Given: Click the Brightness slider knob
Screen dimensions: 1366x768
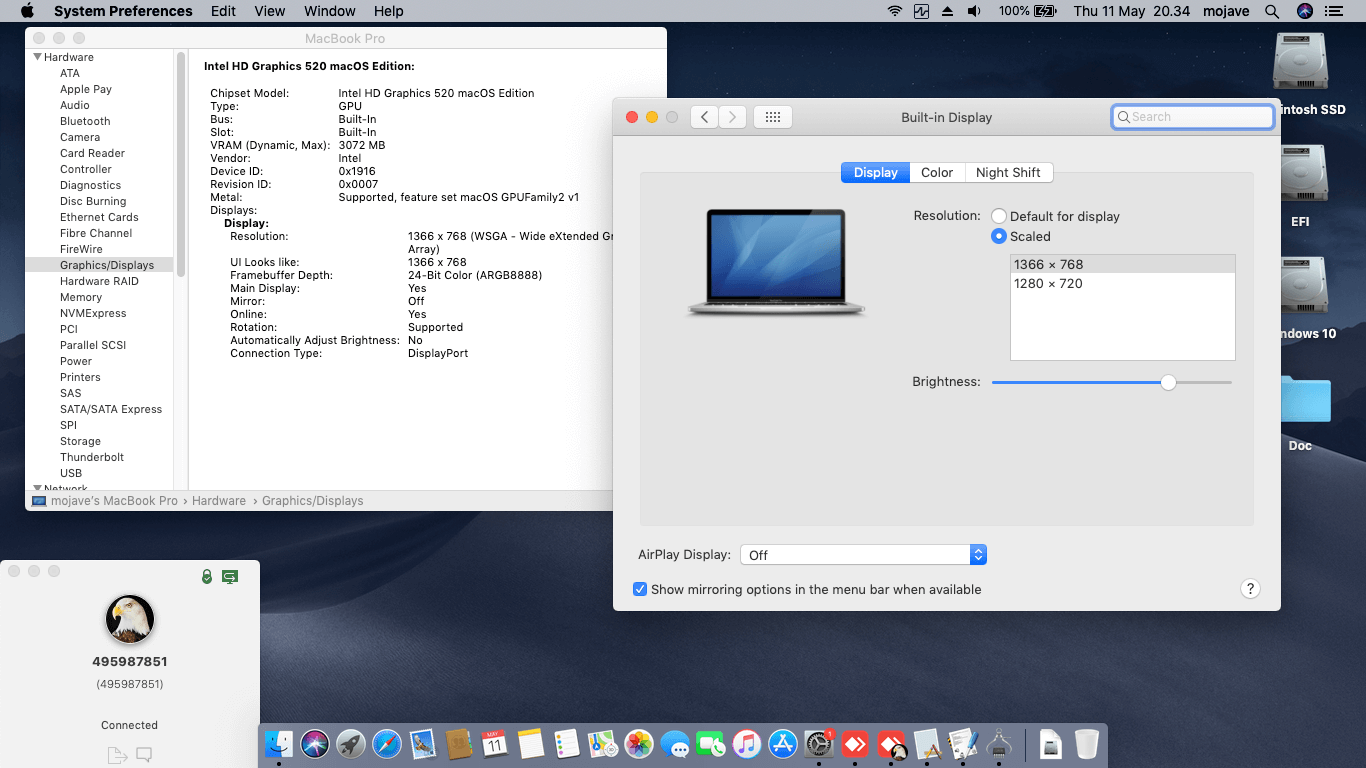Looking at the screenshot, I should (x=1168, y=382).
